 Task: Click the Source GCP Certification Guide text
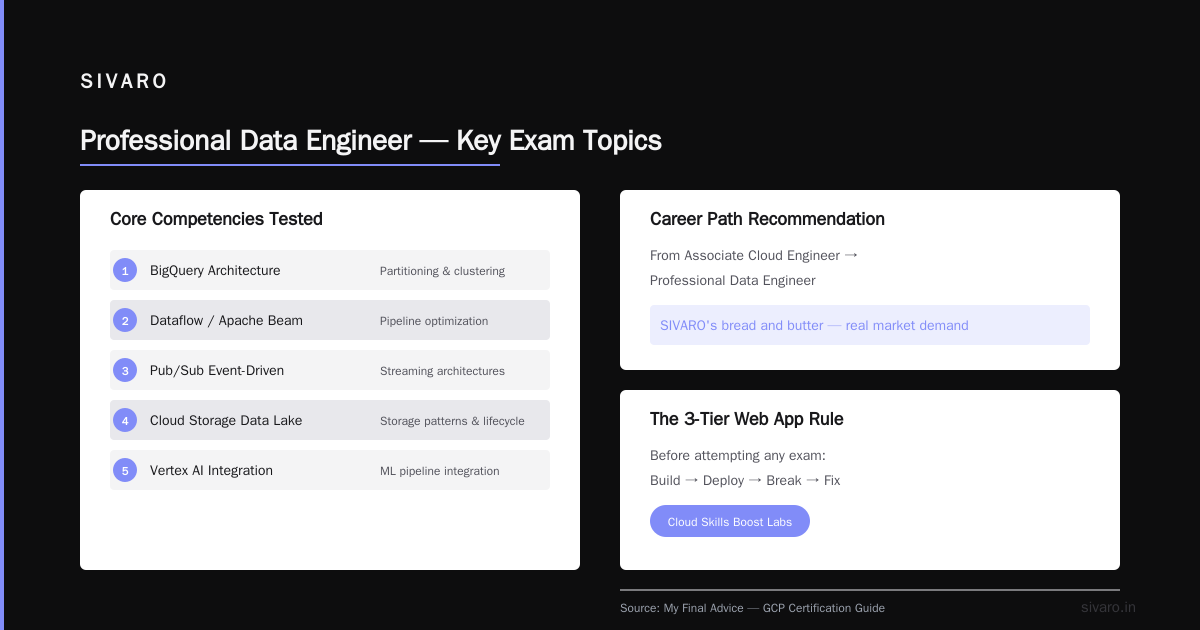tap(752, 608)
